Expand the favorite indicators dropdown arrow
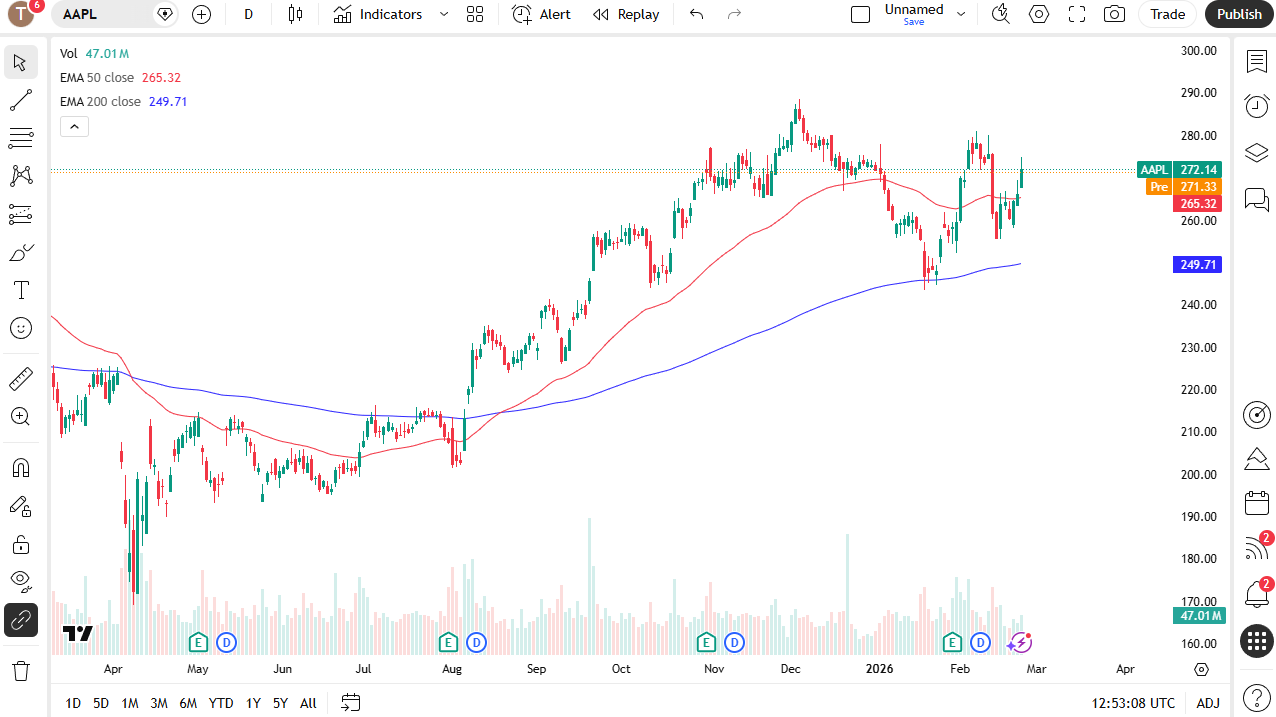Viewport: 1276px width, 717px height. point(444,14)
